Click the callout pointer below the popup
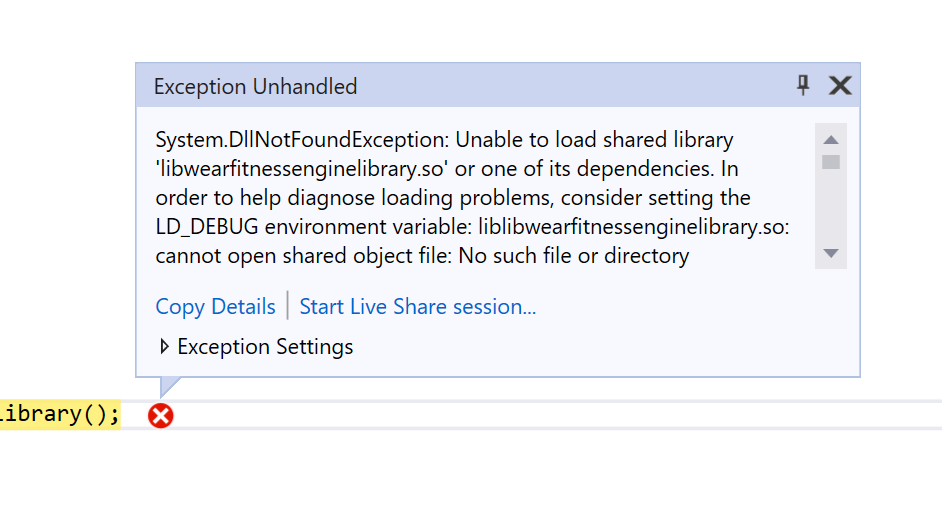This screenshot has width=942, height=524. pyautogui.click(x=168, y=386)
